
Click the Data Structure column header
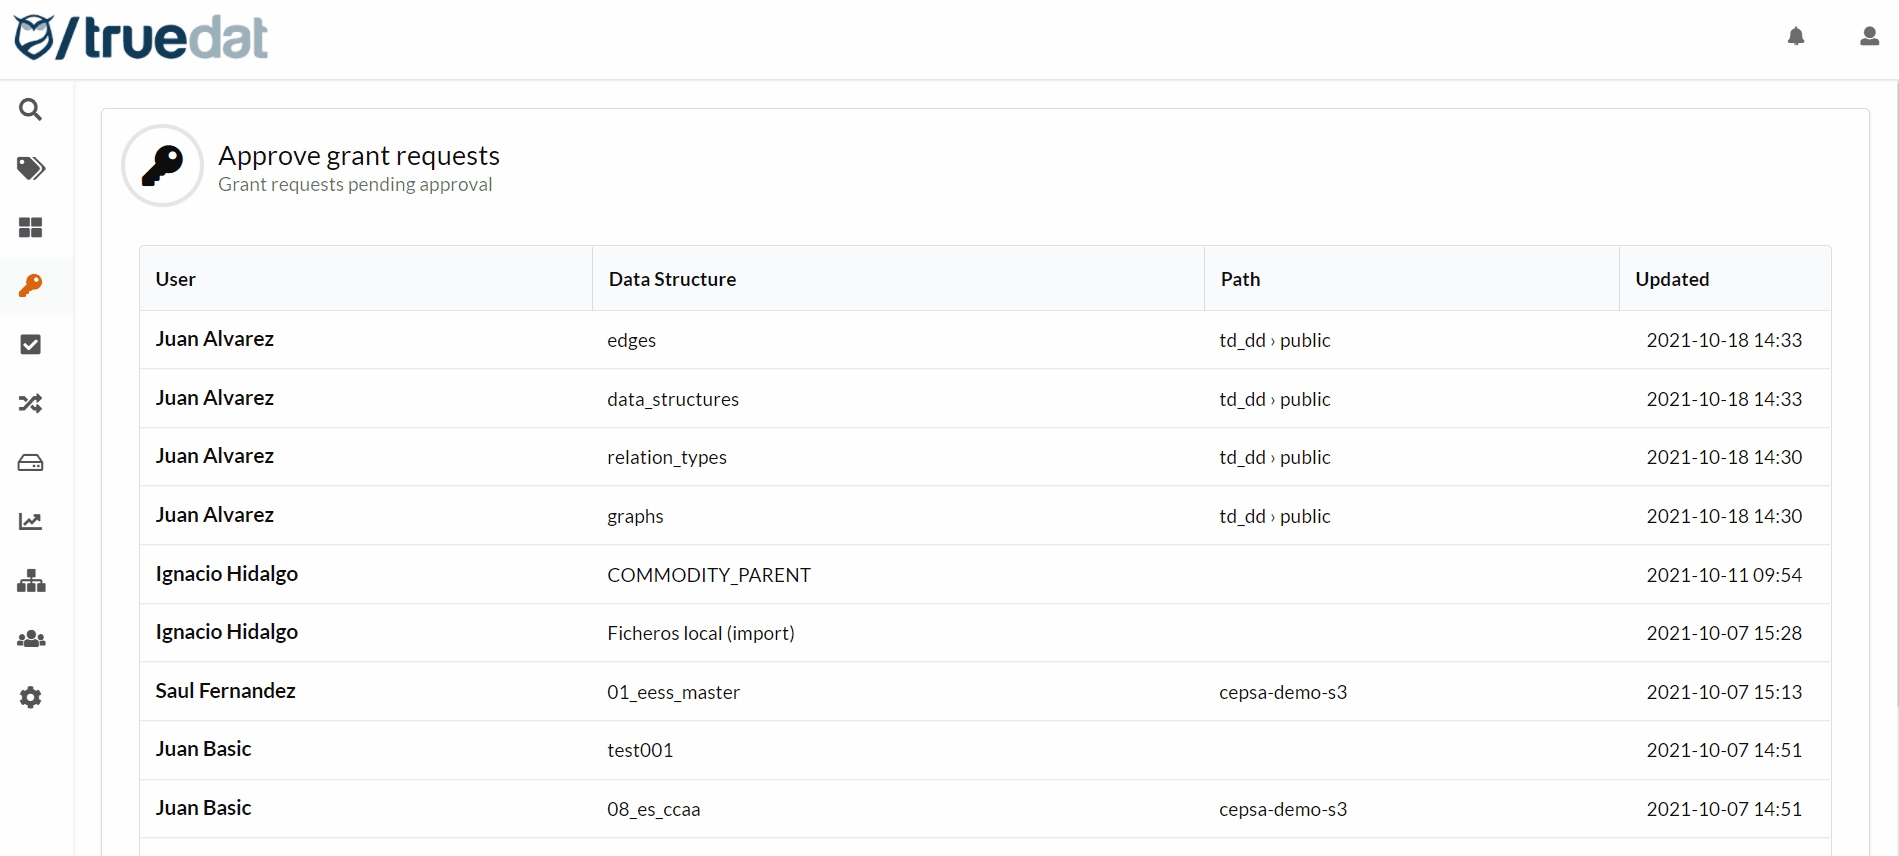(x=672, y=279)
